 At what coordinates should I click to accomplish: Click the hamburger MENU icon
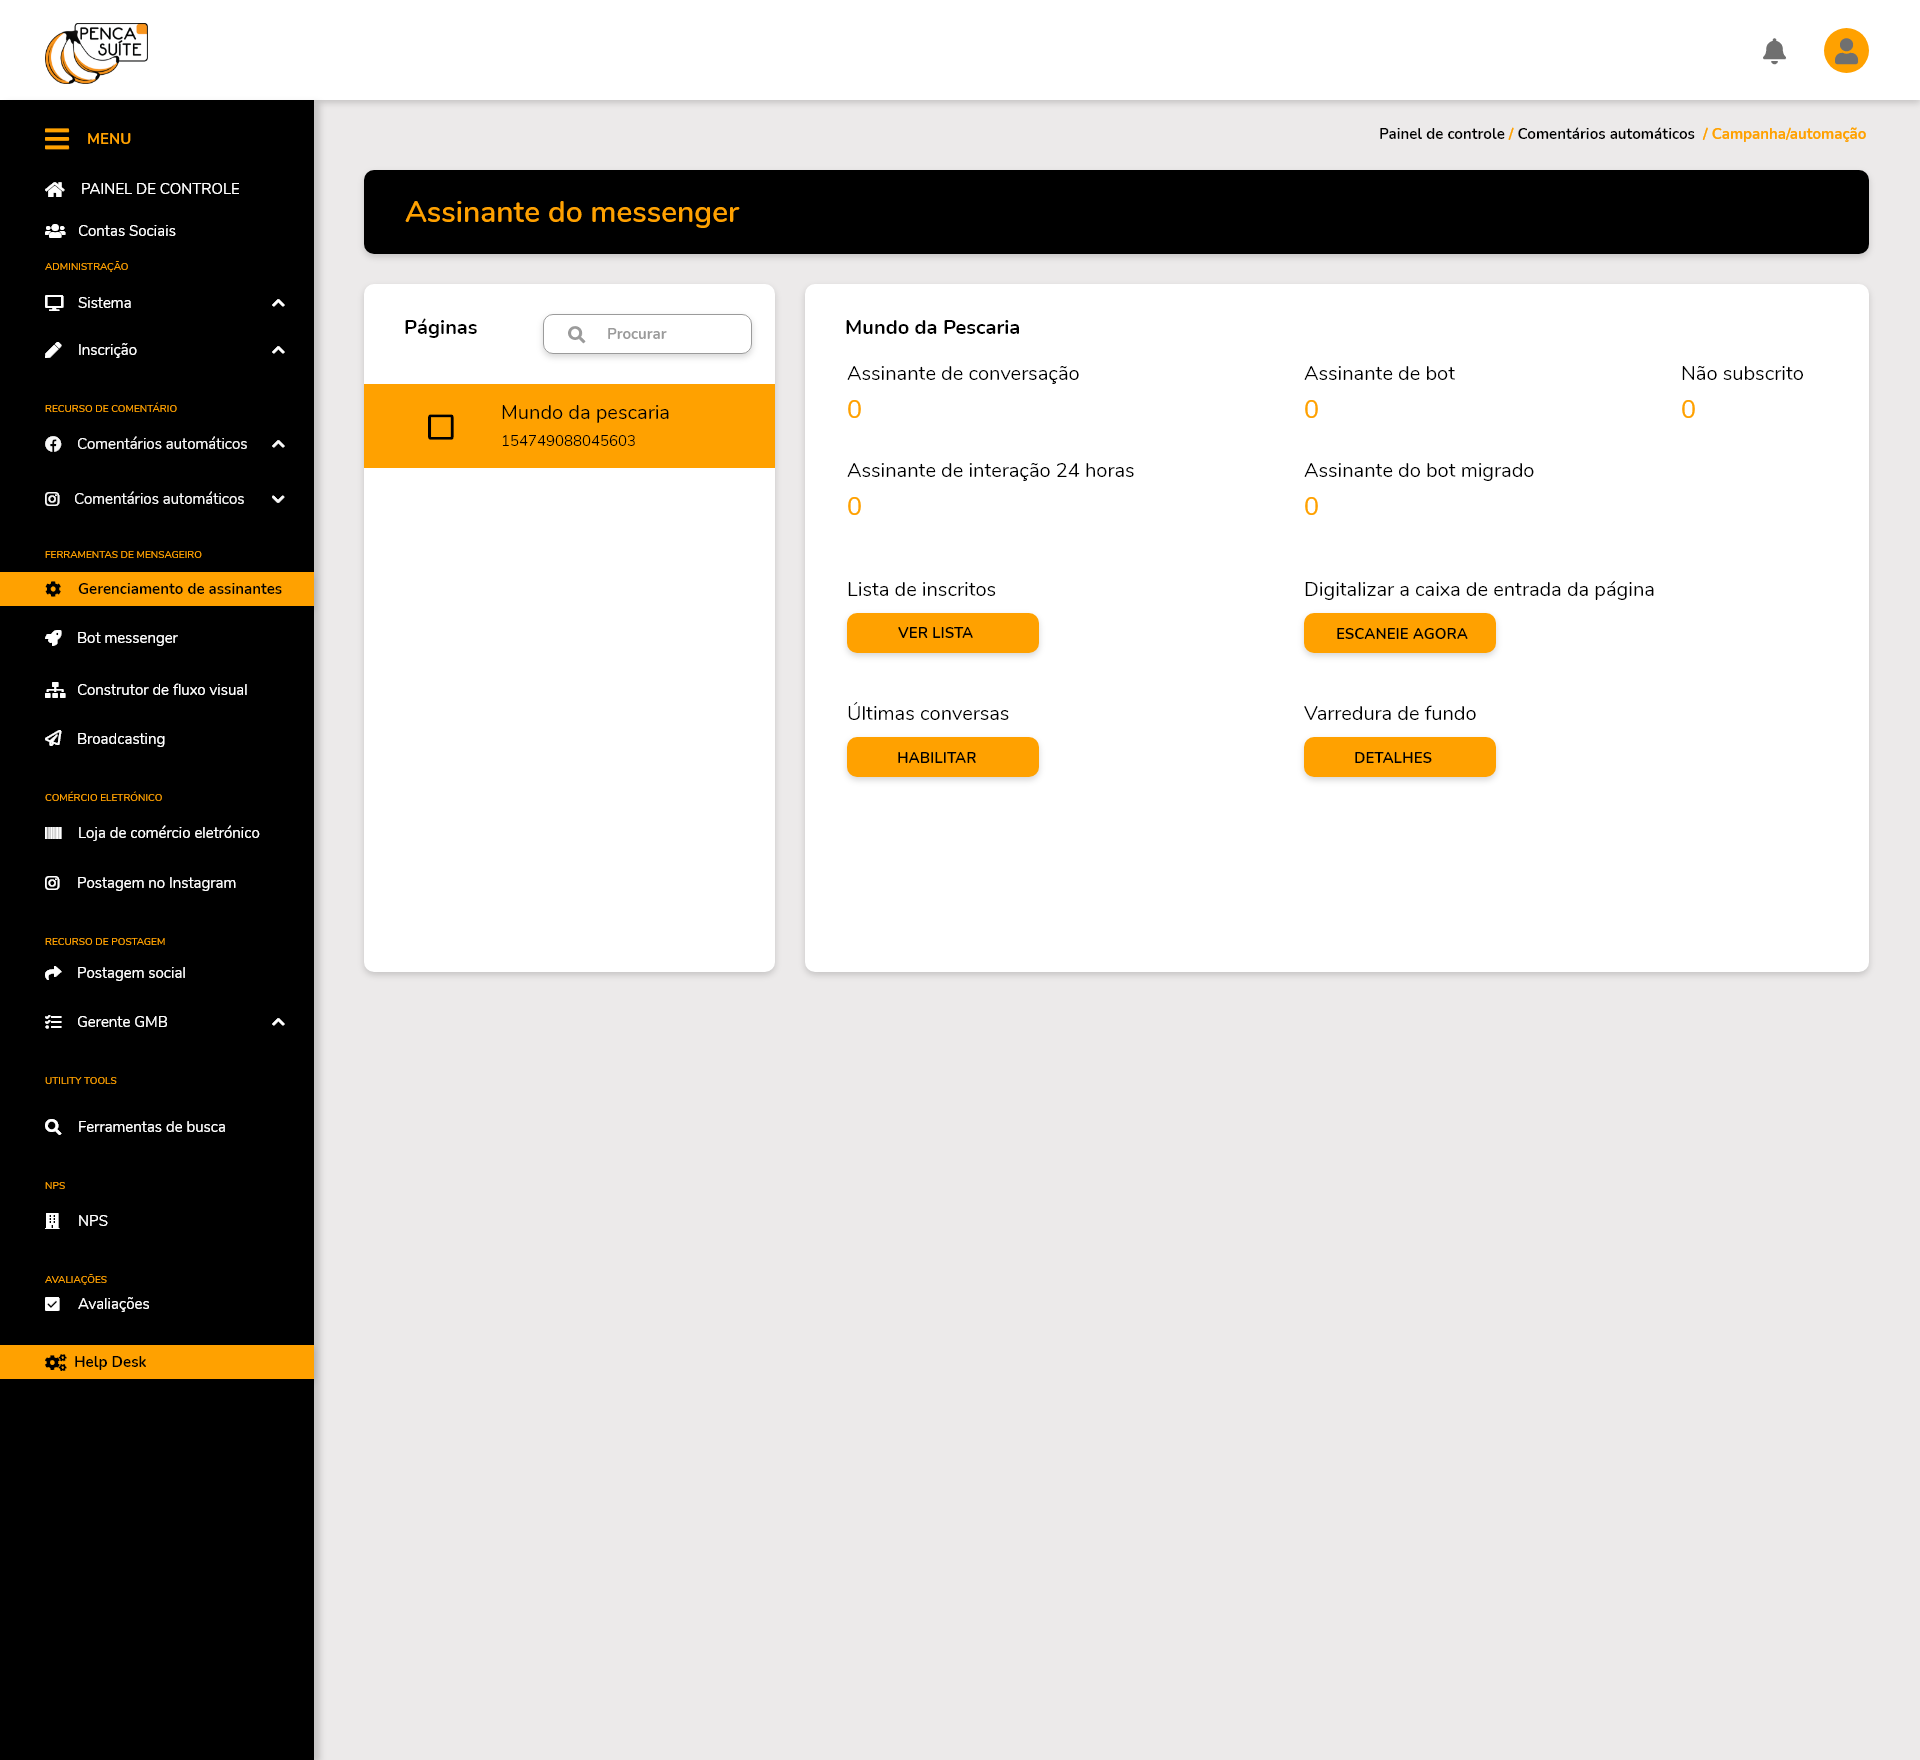[x=57, y=139]
